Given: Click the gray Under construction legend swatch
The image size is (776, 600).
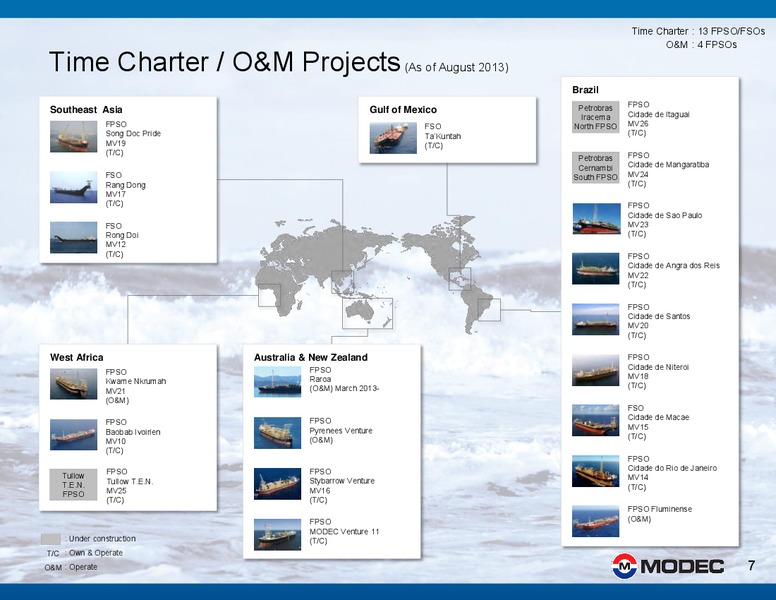Looking at the screenshot, I should [50, 539].
